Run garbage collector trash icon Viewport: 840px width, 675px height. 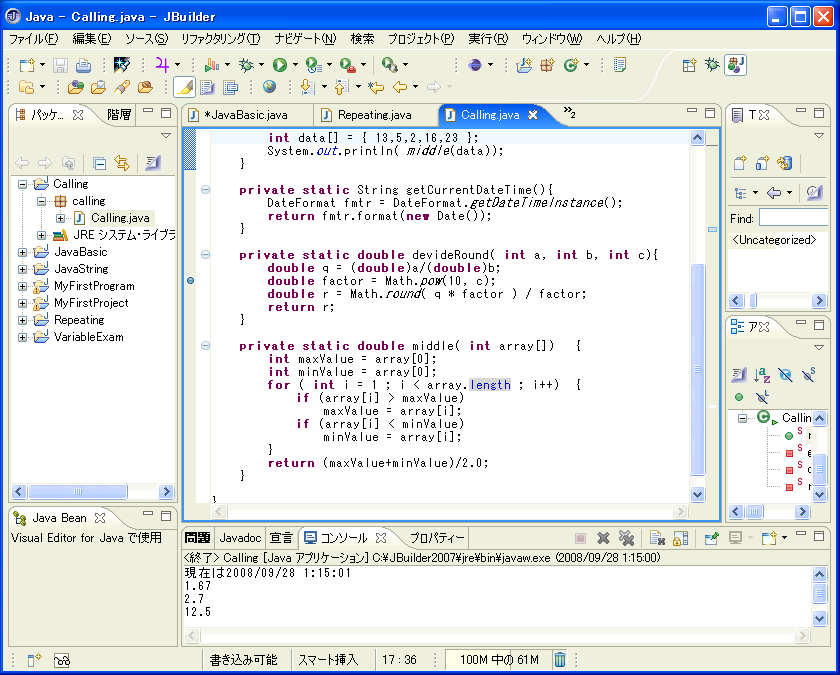pos(560,659)
